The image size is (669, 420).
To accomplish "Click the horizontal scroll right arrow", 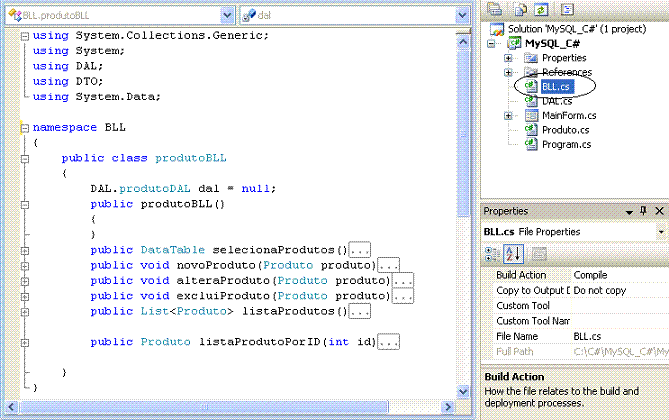I will 447,407.
